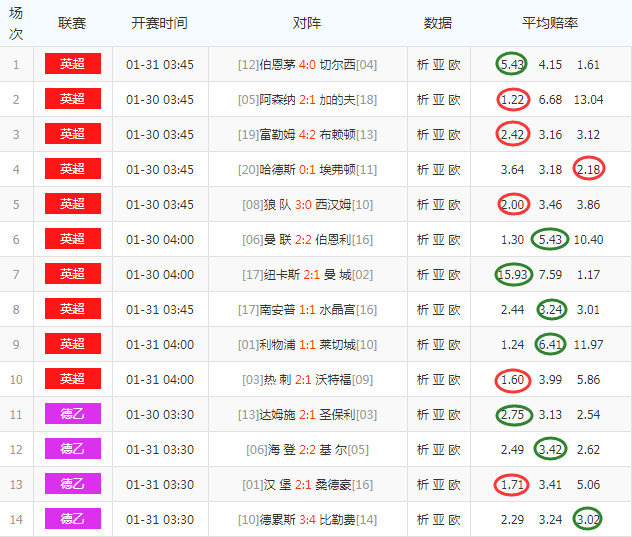Click the draw odds 3.46

[x=550, y=205]
